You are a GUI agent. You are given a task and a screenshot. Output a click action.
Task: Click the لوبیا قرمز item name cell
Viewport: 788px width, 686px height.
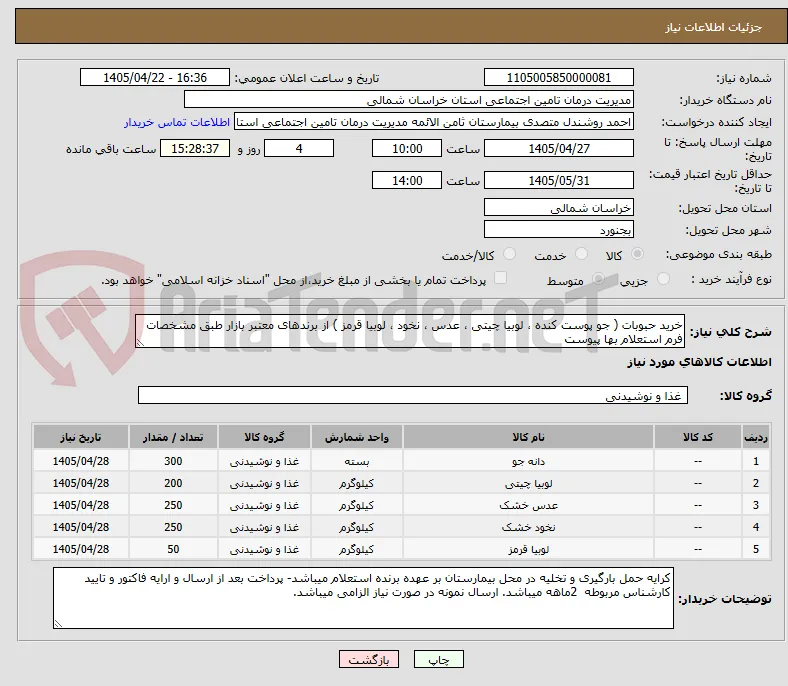tap(528, 549)
